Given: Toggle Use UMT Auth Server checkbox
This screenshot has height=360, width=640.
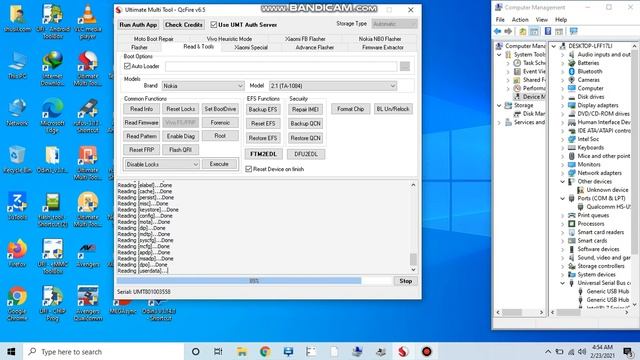Looking at the screenshot, I should 213,24.
